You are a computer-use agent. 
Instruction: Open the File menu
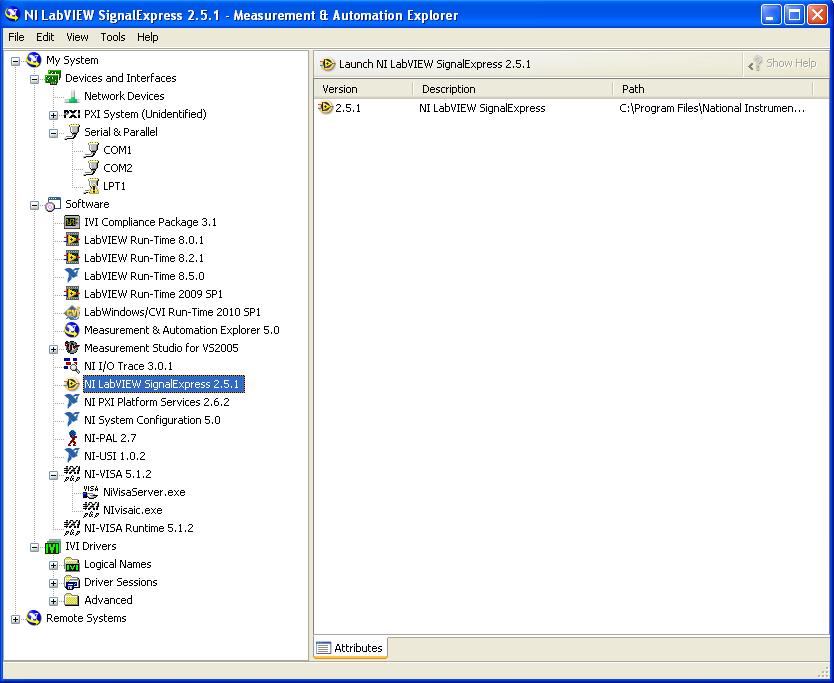(x=16, y=37)
